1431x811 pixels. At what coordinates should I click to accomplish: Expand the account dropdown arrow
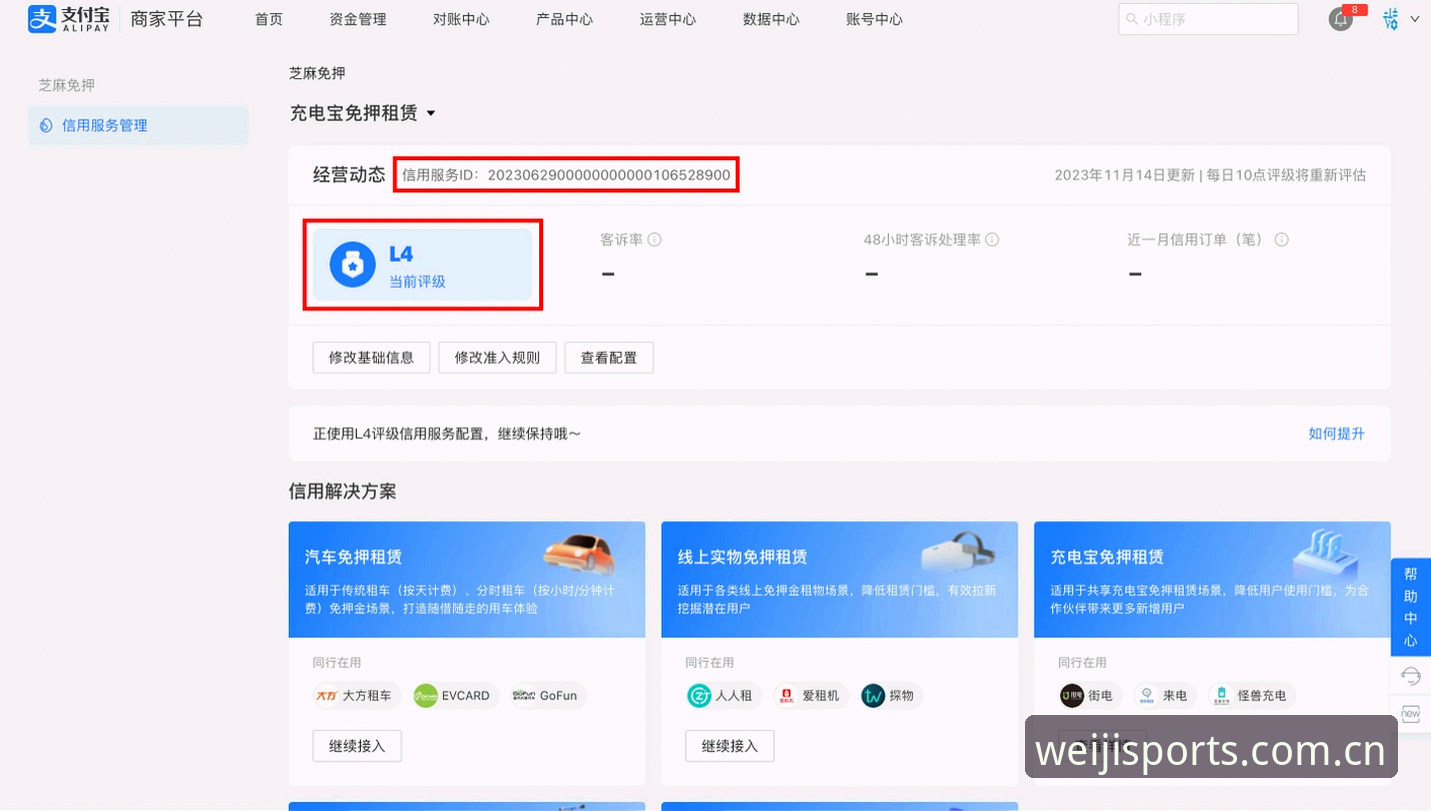[x=1414, y=19]
